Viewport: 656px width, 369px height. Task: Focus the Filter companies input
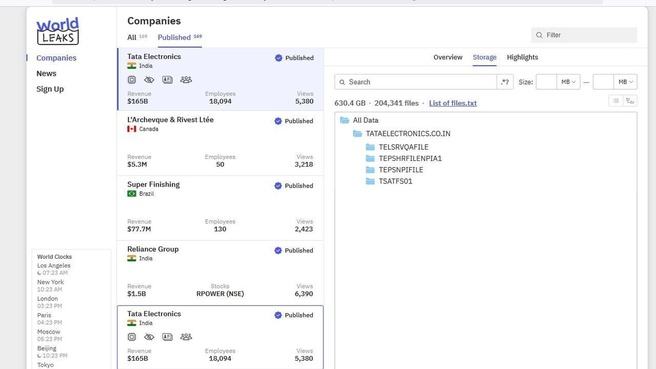point(584,35)
